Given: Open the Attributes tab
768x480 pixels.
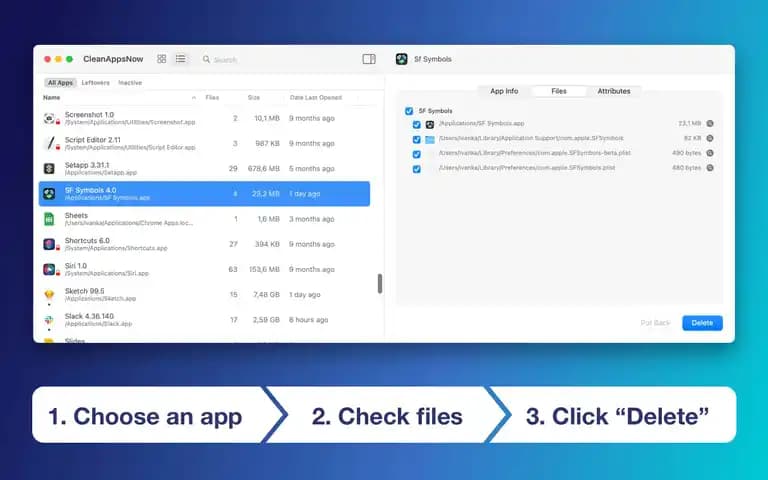Looking at the screenshot, I should [x=614, y=91].
